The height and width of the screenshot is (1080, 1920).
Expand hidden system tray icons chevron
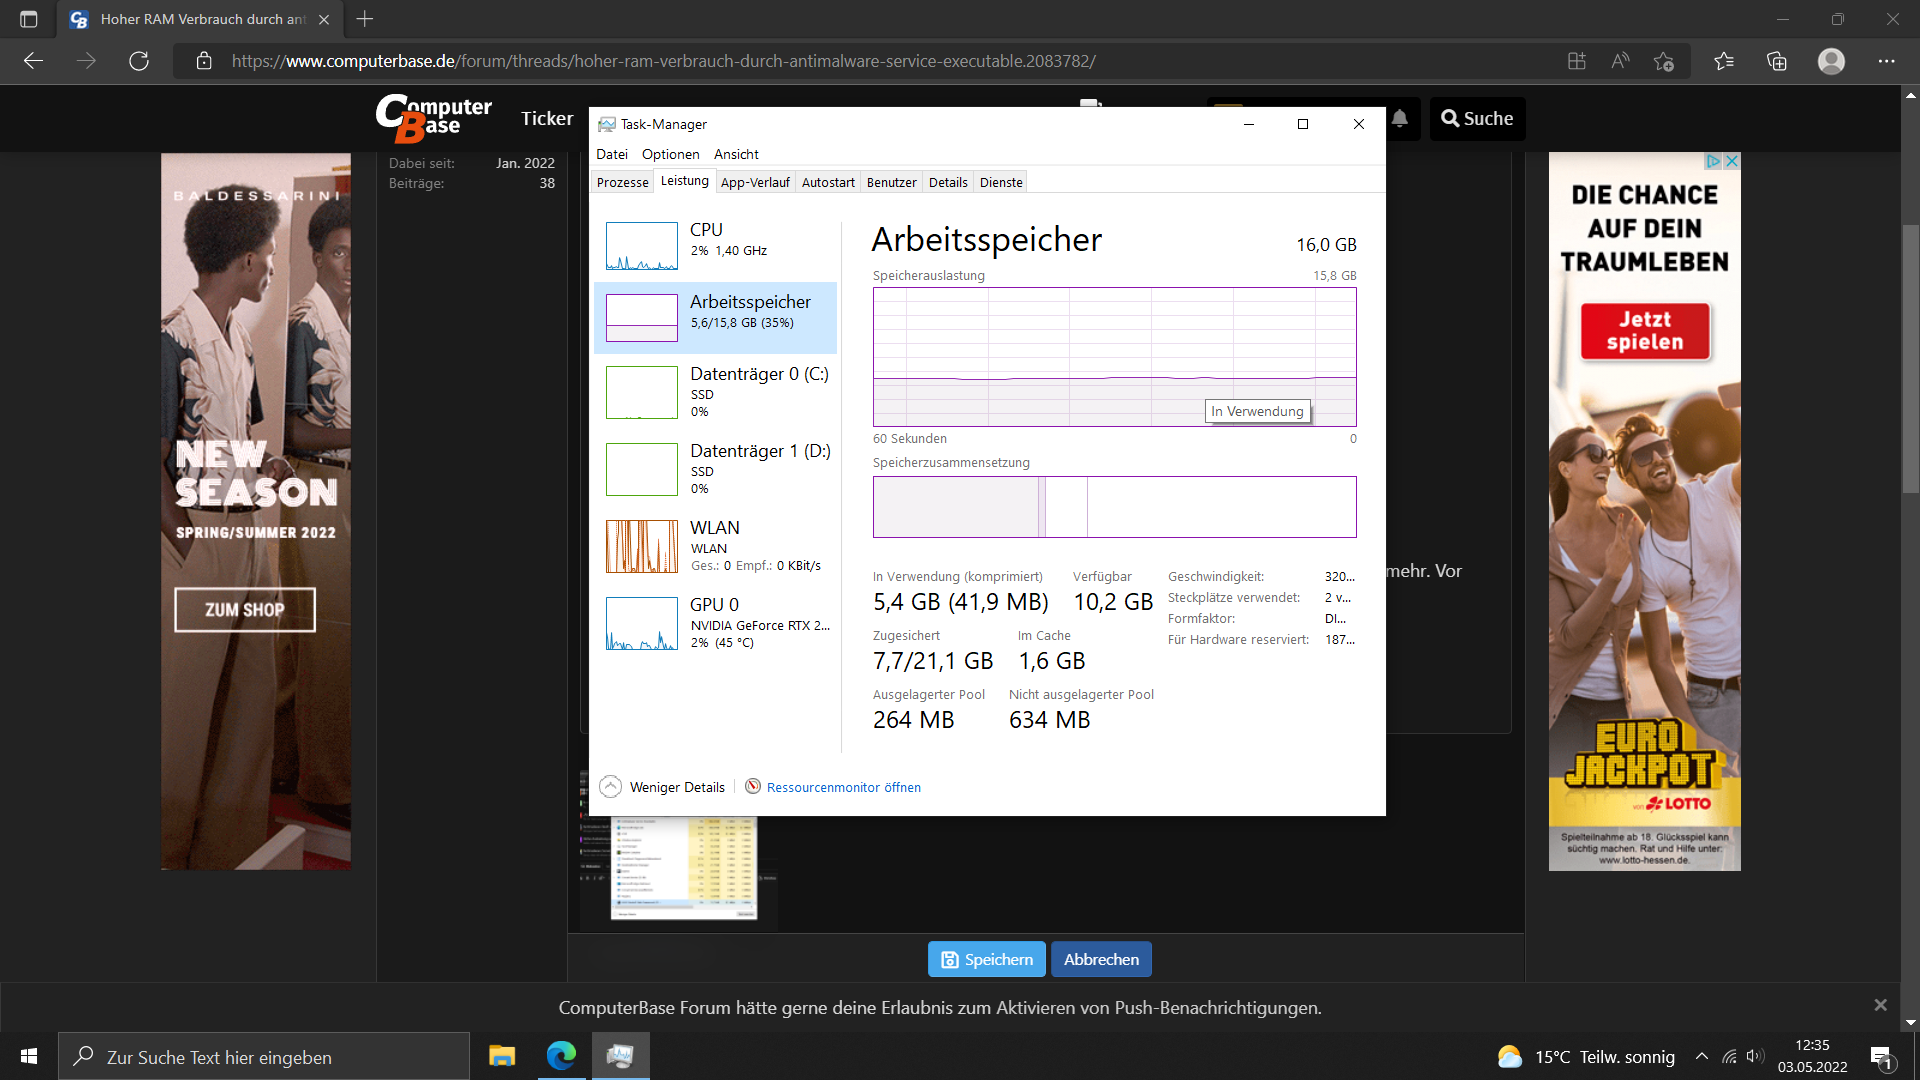(x=1701, y=1056)
